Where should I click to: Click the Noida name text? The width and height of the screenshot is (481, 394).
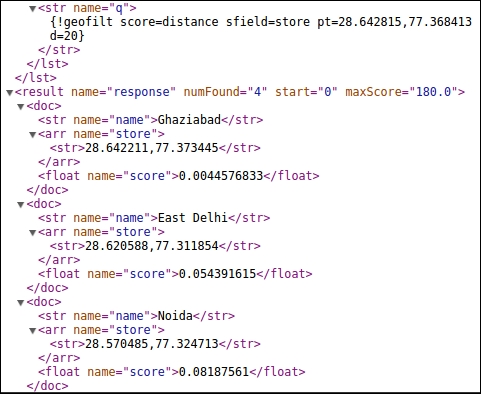(x=175, y=316)
